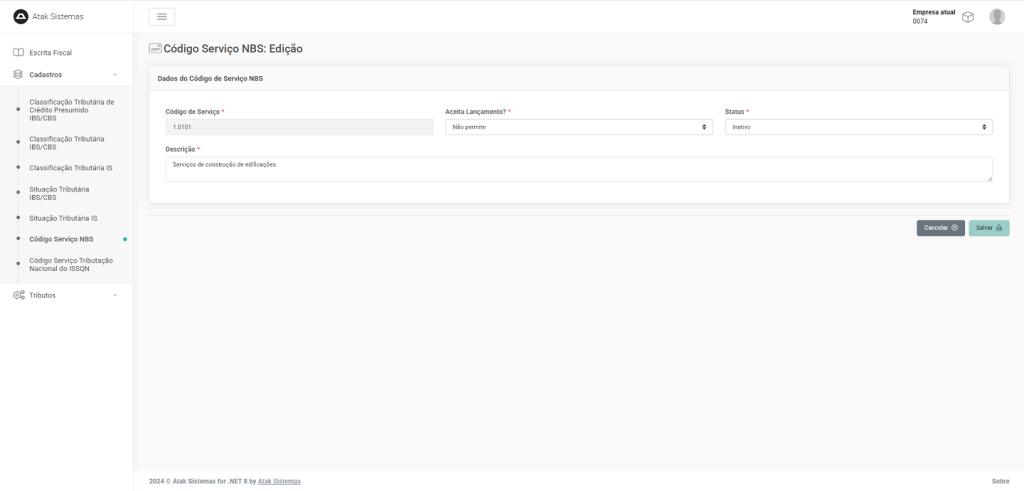Click into the Descrição text area
This screenshot has height=491, width=1024.
pos(578,169)
